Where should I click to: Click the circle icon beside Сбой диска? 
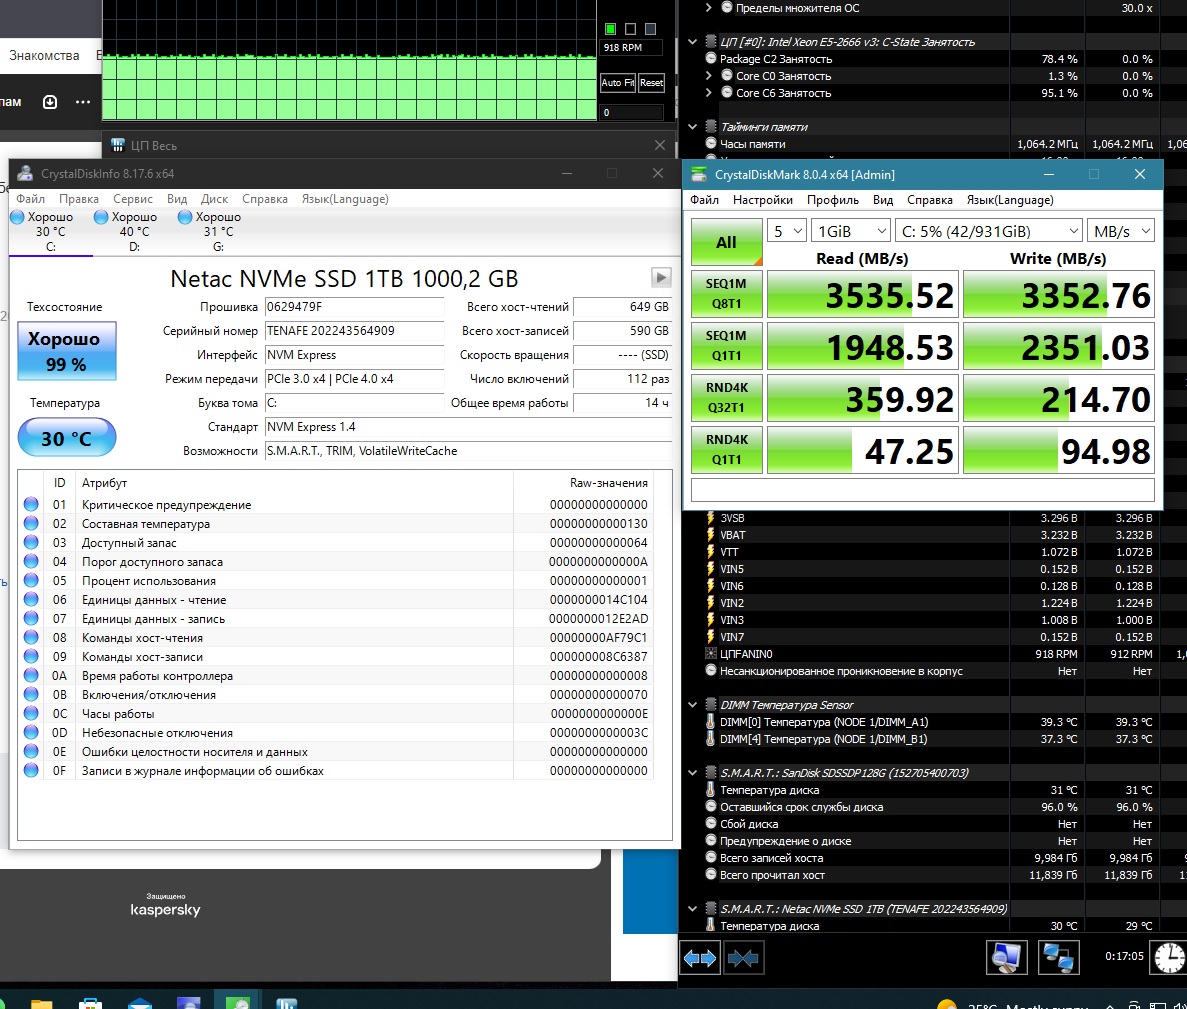(x=710, y=823)
